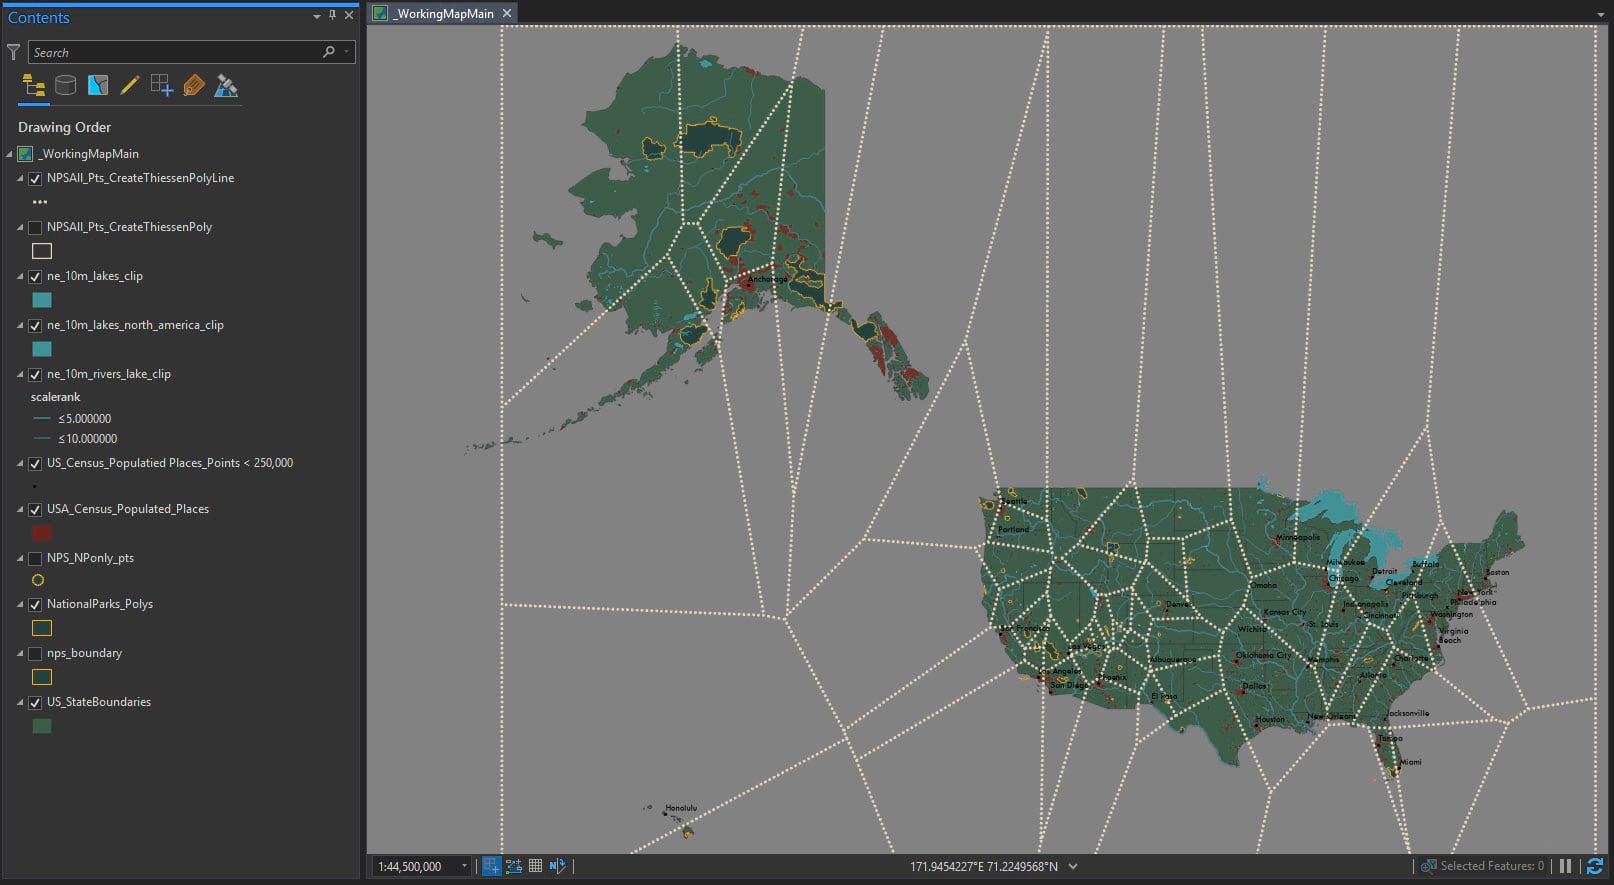Close the _WorkingMapMain map tab
The height and width of the screenshot is (885, 1614).
(x=507, y=13)
